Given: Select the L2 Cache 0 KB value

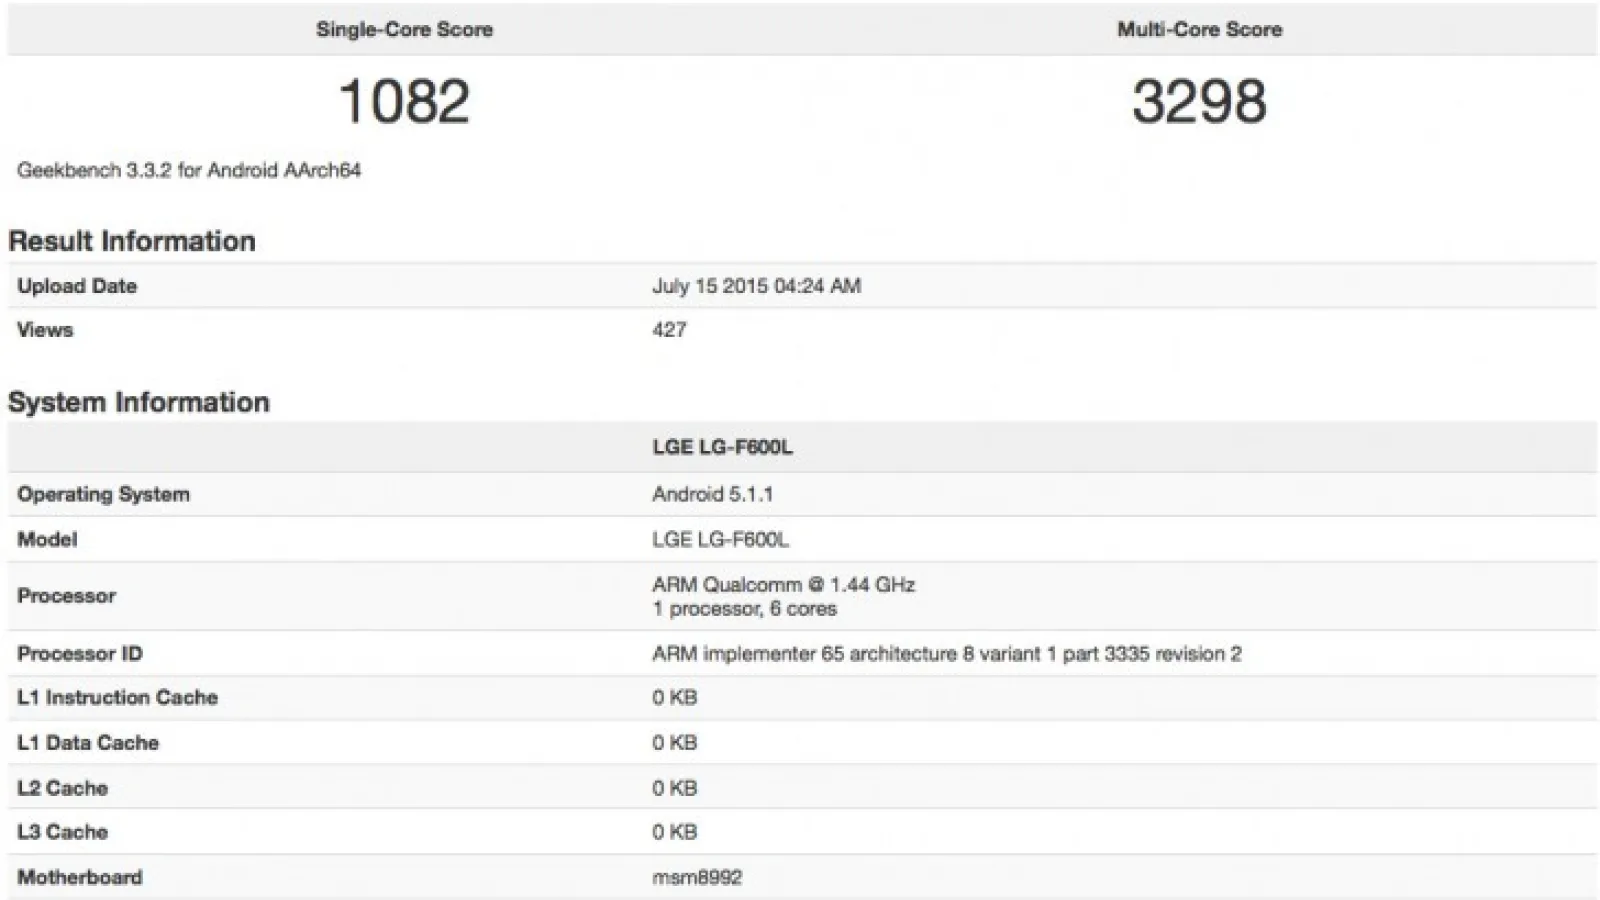Looking at the screenshot, I should click(x=674, y=788).
